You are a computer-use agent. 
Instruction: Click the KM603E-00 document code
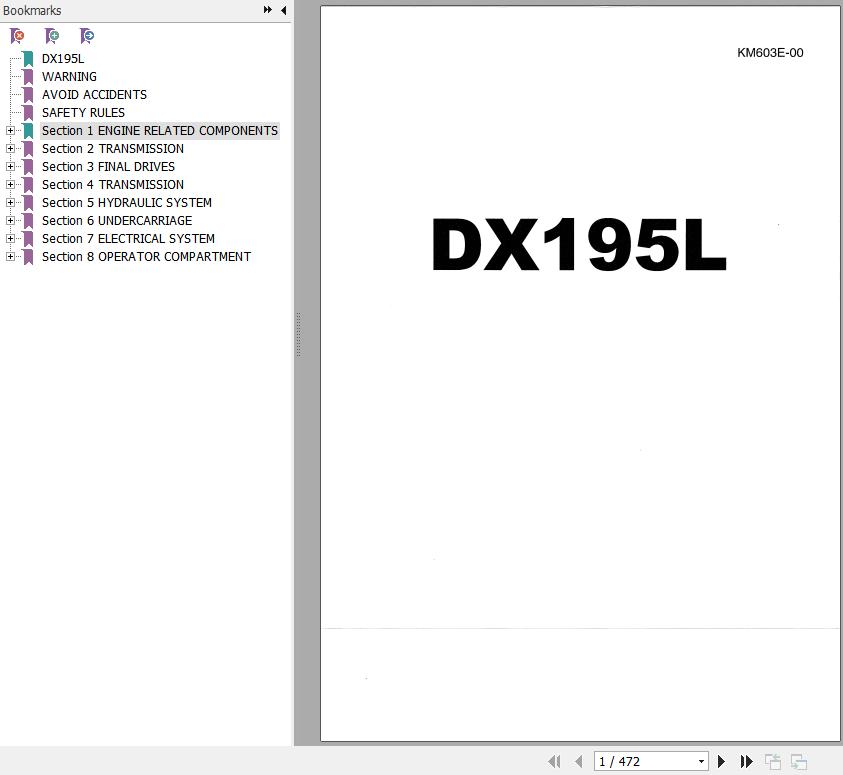pyautogui.click(x=770, y=53)
